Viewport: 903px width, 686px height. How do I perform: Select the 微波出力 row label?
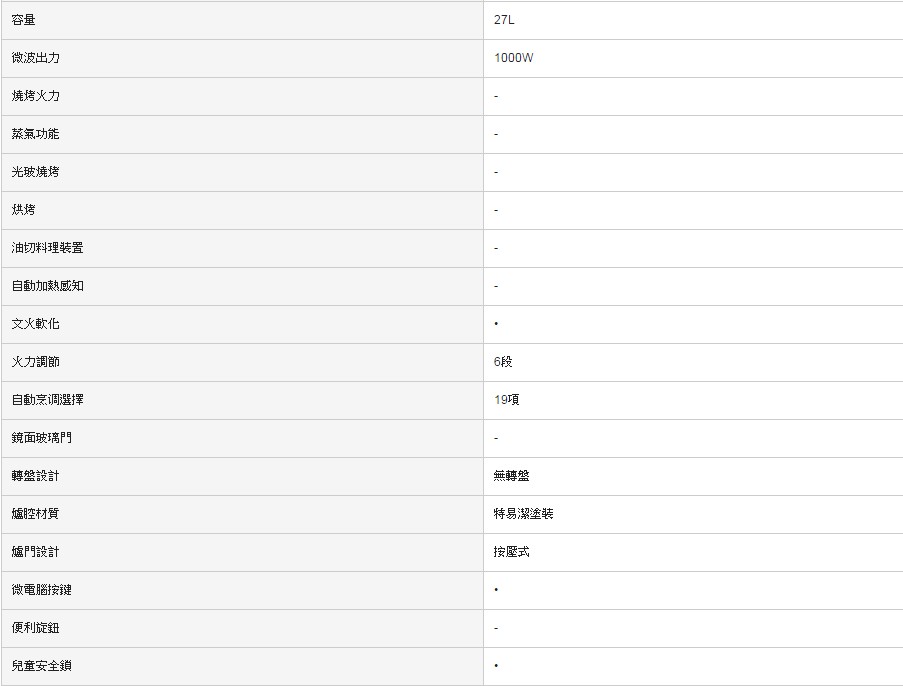pos(35,58)
